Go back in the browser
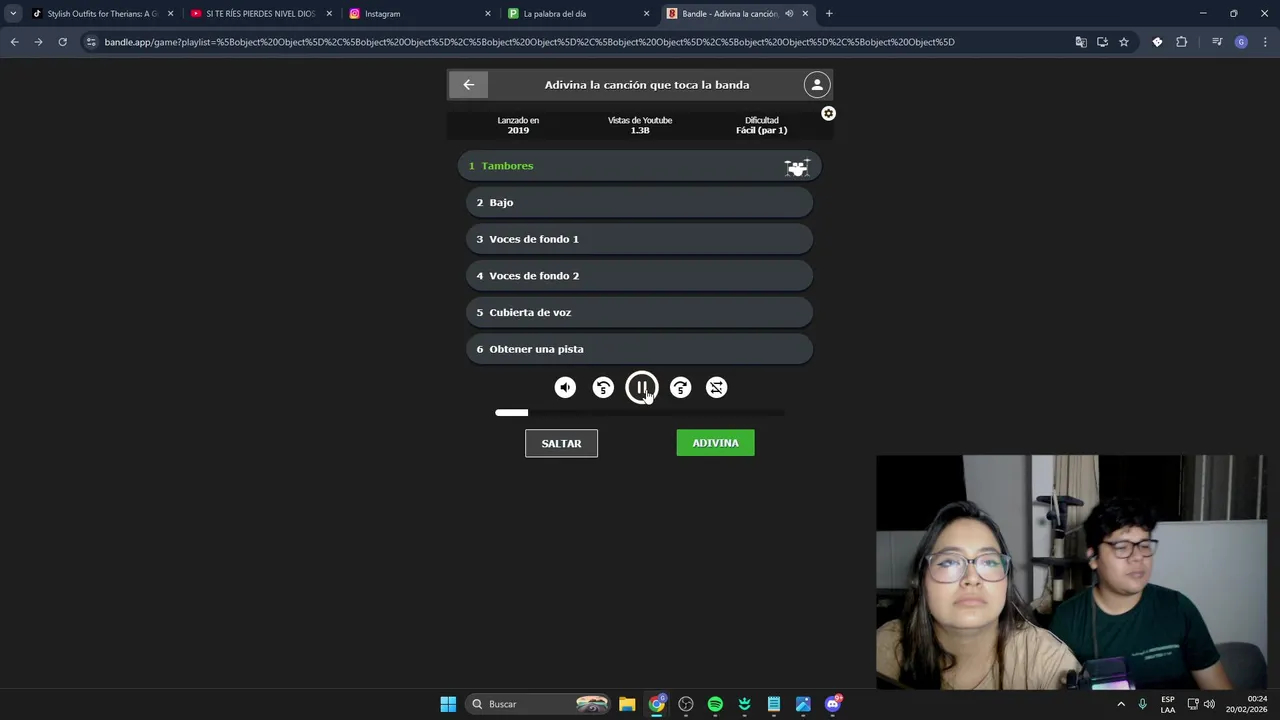The height and width of the screenshot is (720, 1280). (x=14, y=42)
